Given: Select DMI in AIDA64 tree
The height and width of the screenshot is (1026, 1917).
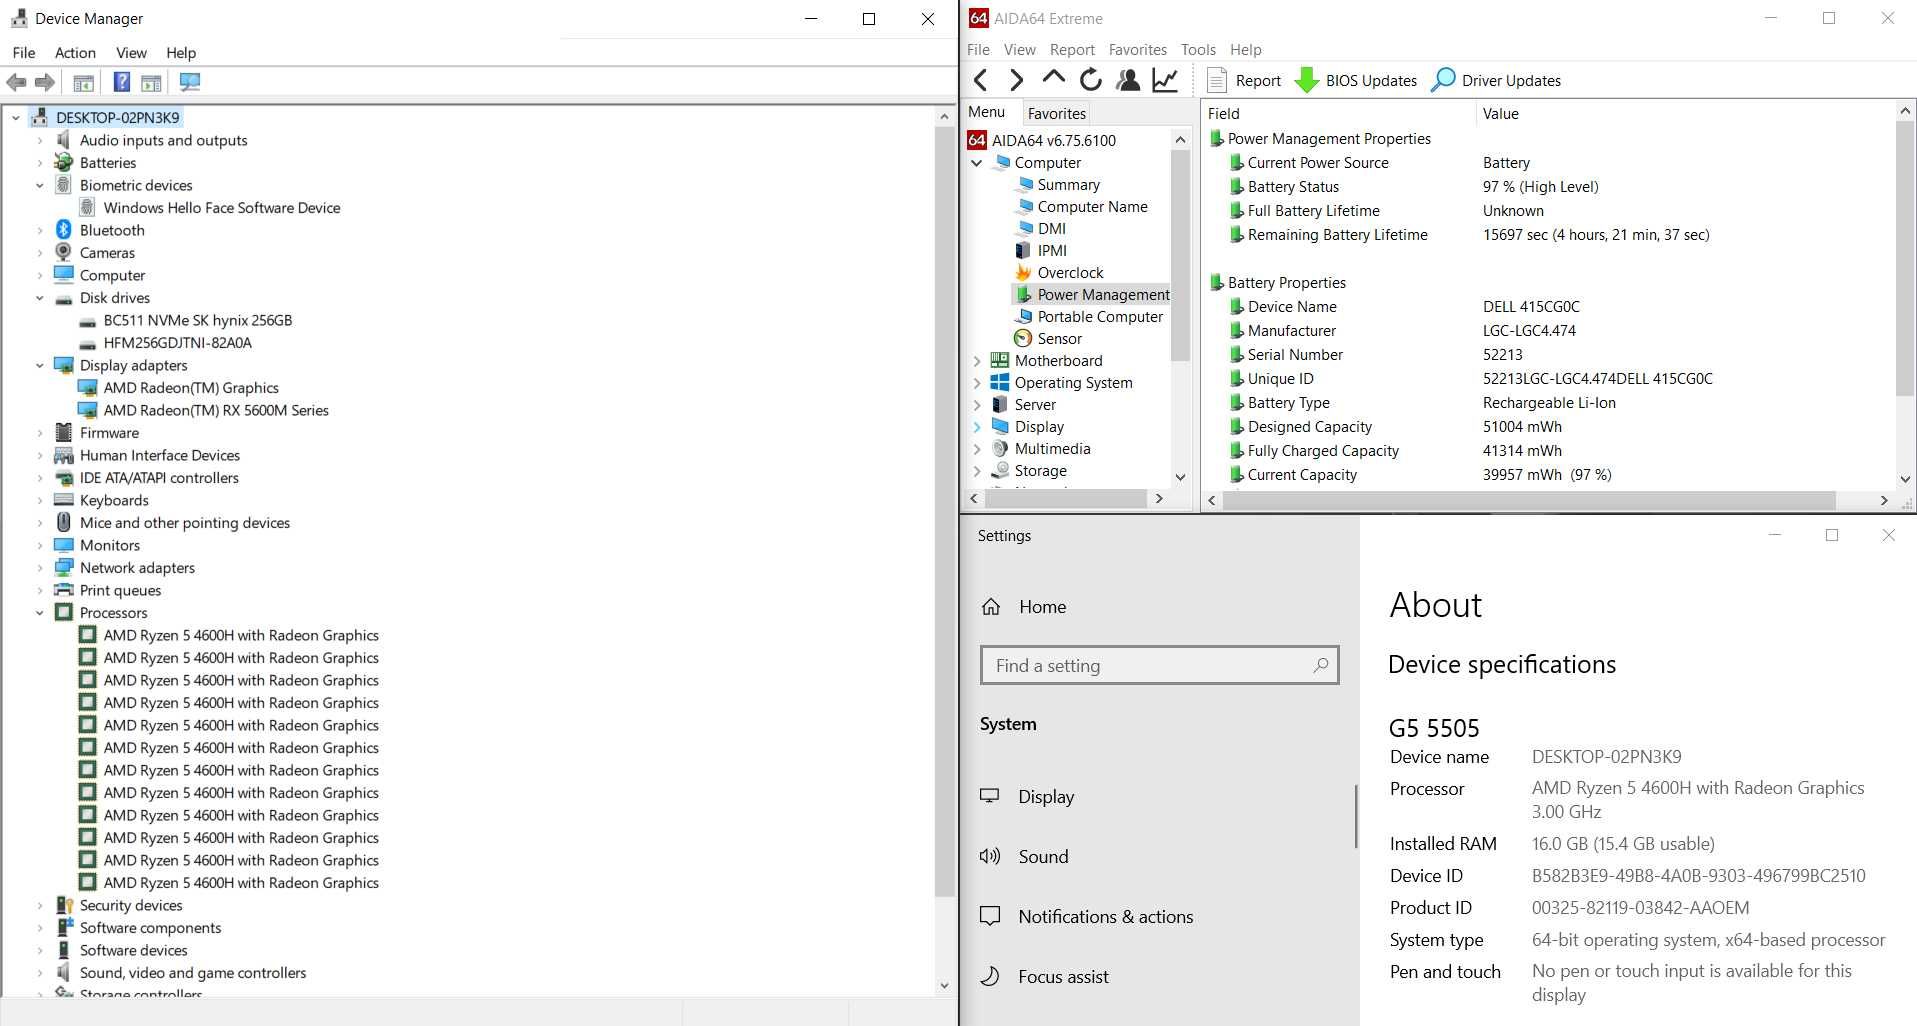Looking at the screenshot, I should pos(1052,229).
